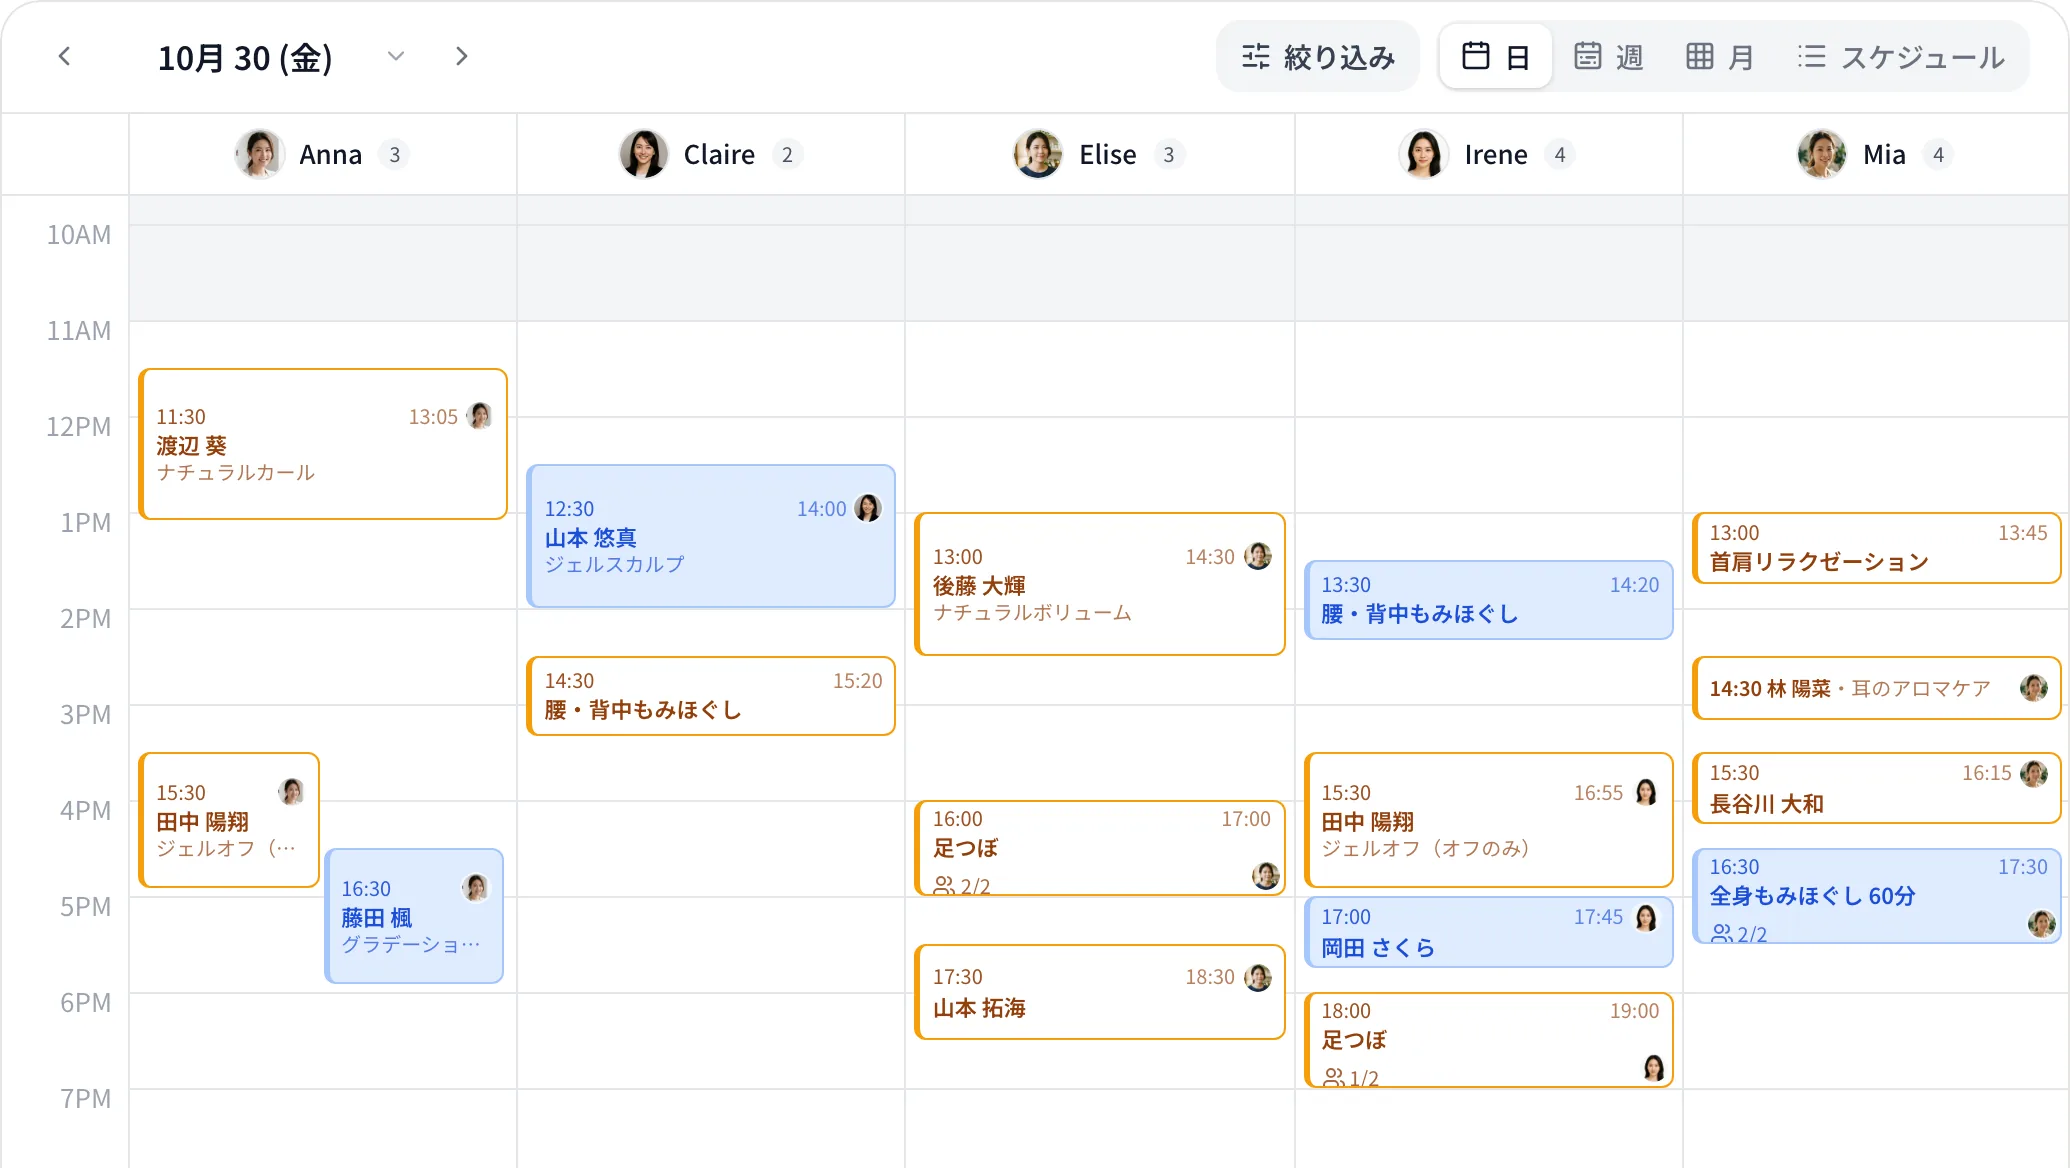This screenshot has height=1168, width=2070.
Task: Click the staff avatar in 岡田 さくら appointment
Action: point(1646,917)
